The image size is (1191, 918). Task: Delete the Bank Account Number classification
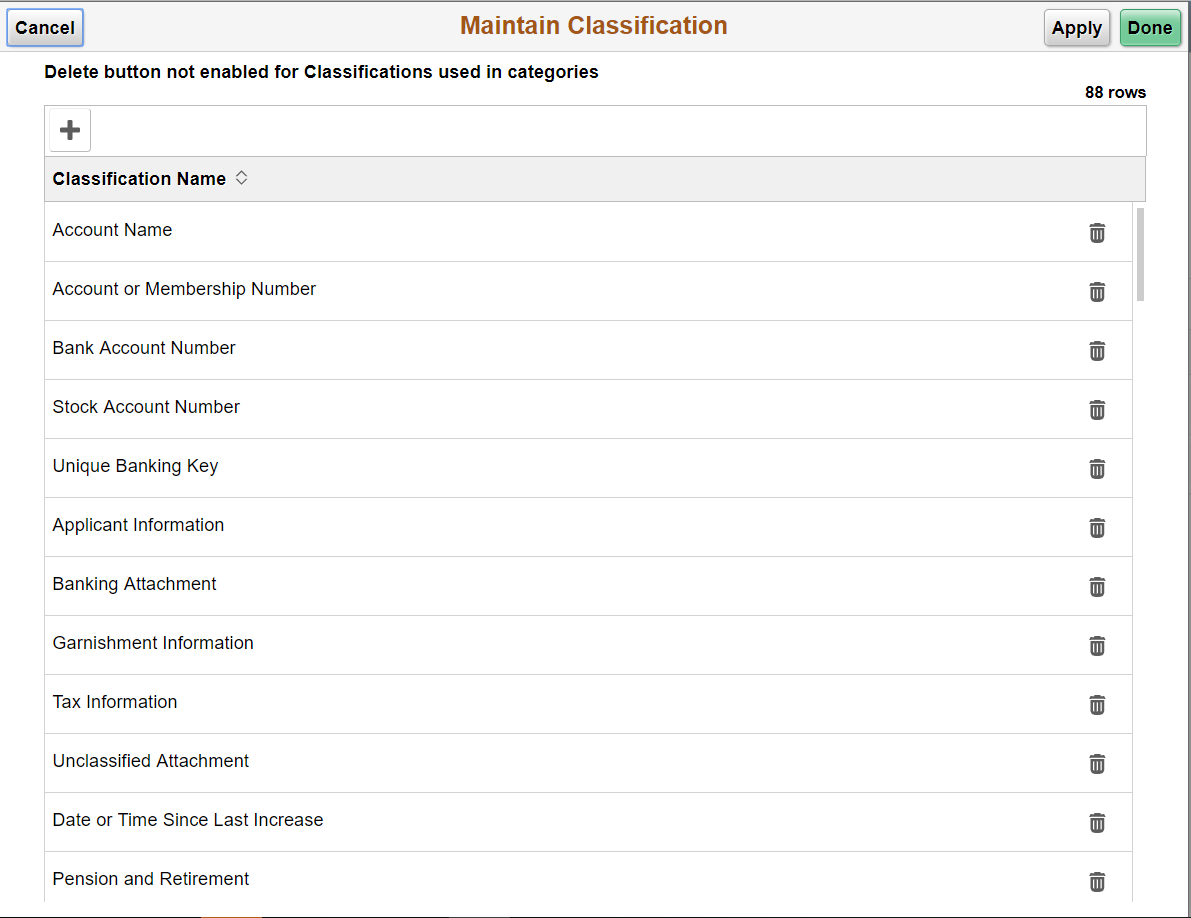tap(1097, 350)
